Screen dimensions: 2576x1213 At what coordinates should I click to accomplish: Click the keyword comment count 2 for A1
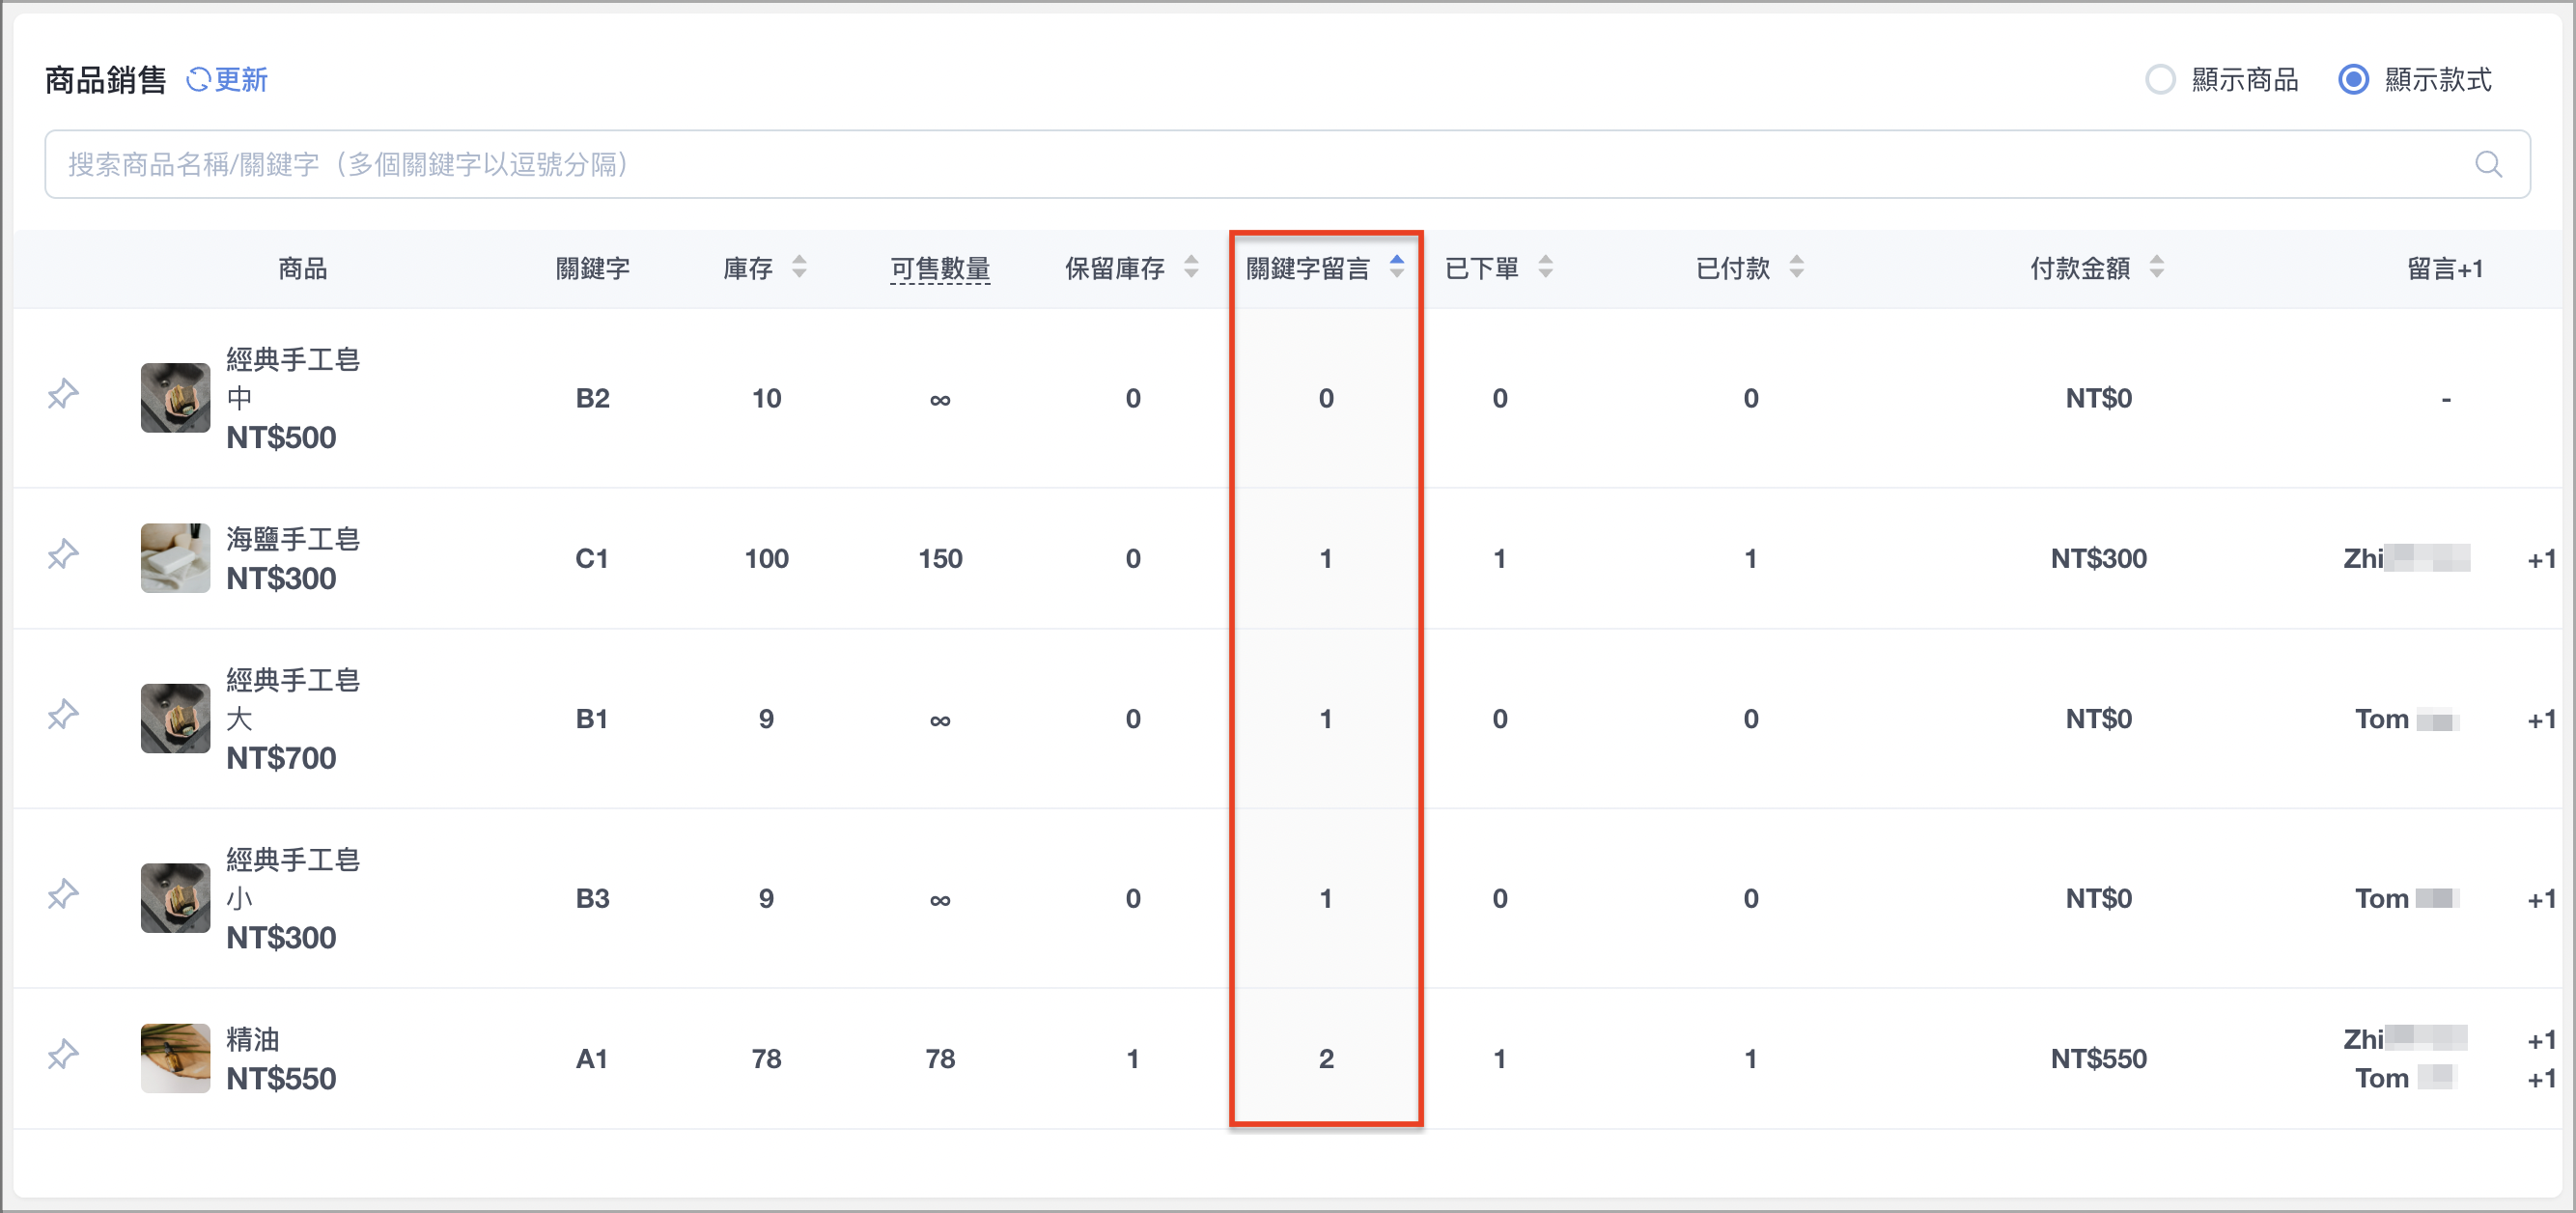(x=1326, y=1058)
